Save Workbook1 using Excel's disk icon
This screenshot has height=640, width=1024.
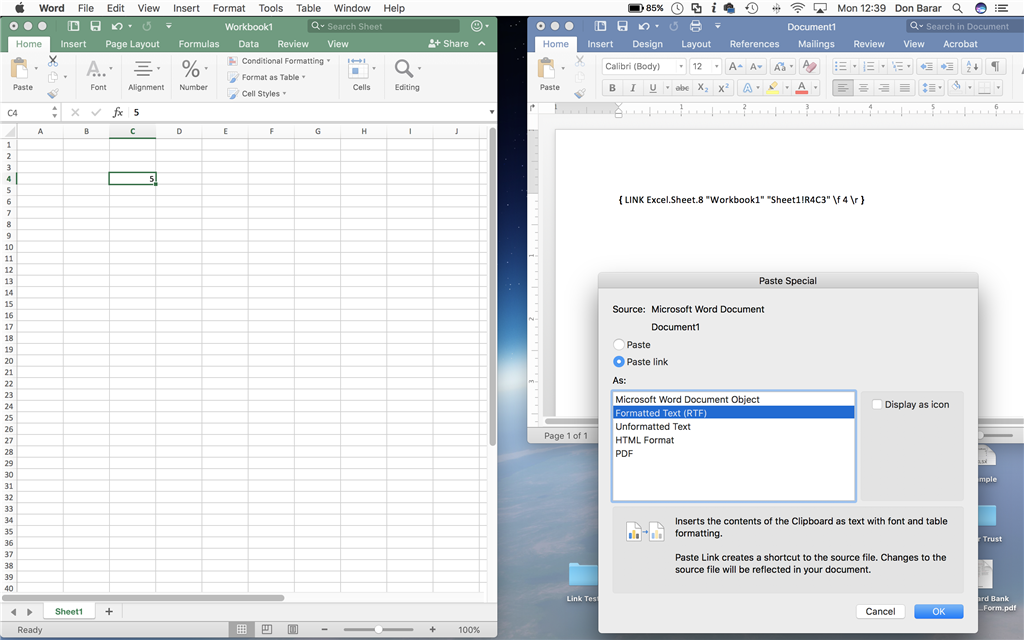point(95,26)
